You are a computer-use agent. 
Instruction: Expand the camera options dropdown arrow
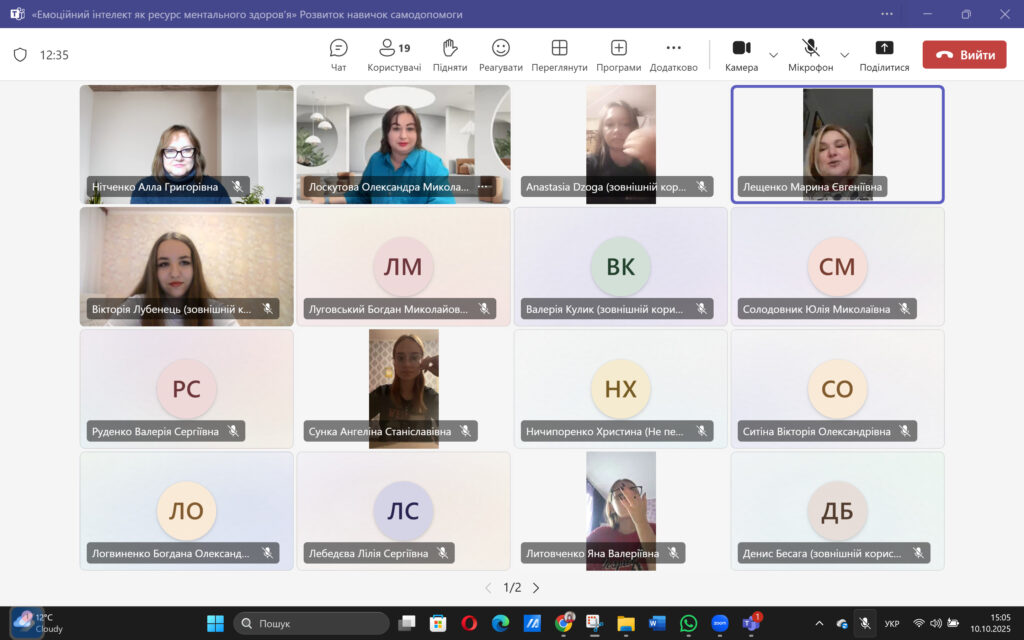pyautogui.click(x=773, y=54)
